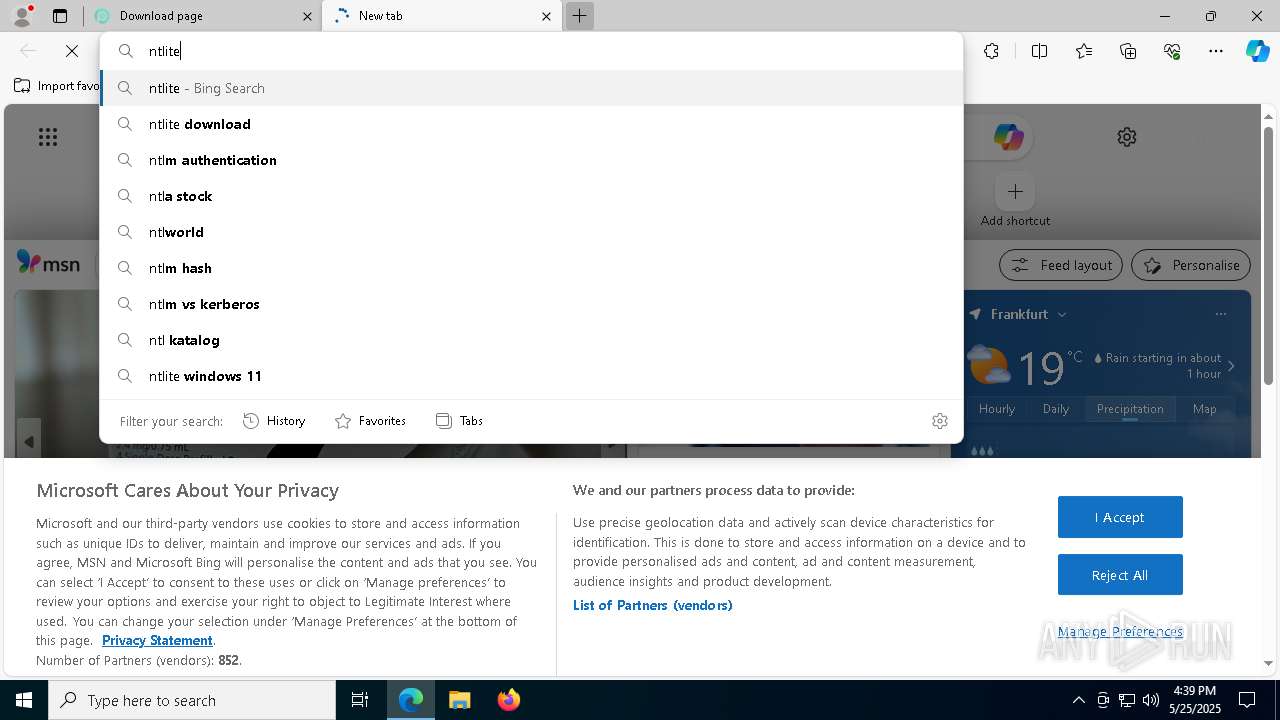
Task: Choose the 'ntlite download' suggestion
Action: [531, 124]
